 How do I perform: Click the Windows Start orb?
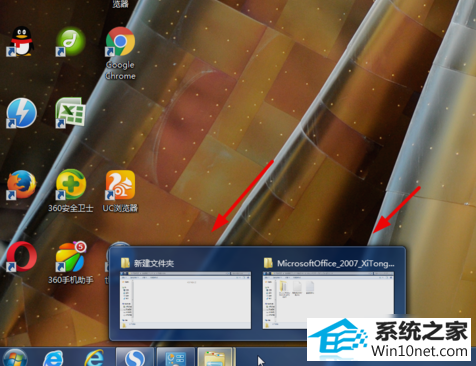[x=14, y=357]
